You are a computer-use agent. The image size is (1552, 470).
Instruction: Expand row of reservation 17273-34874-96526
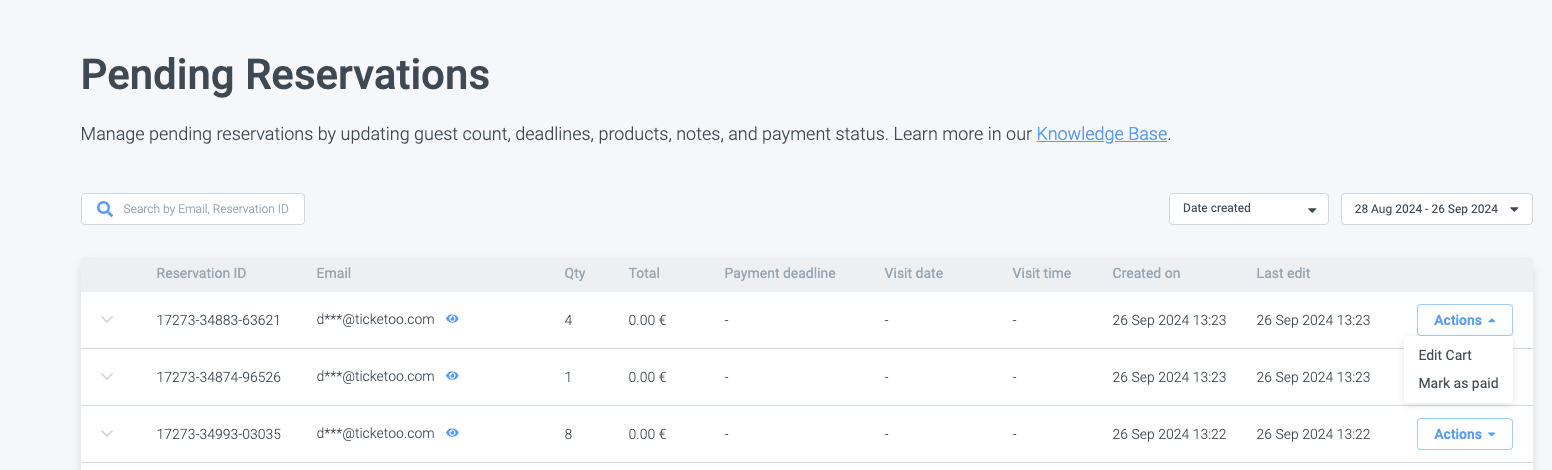[107, 377]
